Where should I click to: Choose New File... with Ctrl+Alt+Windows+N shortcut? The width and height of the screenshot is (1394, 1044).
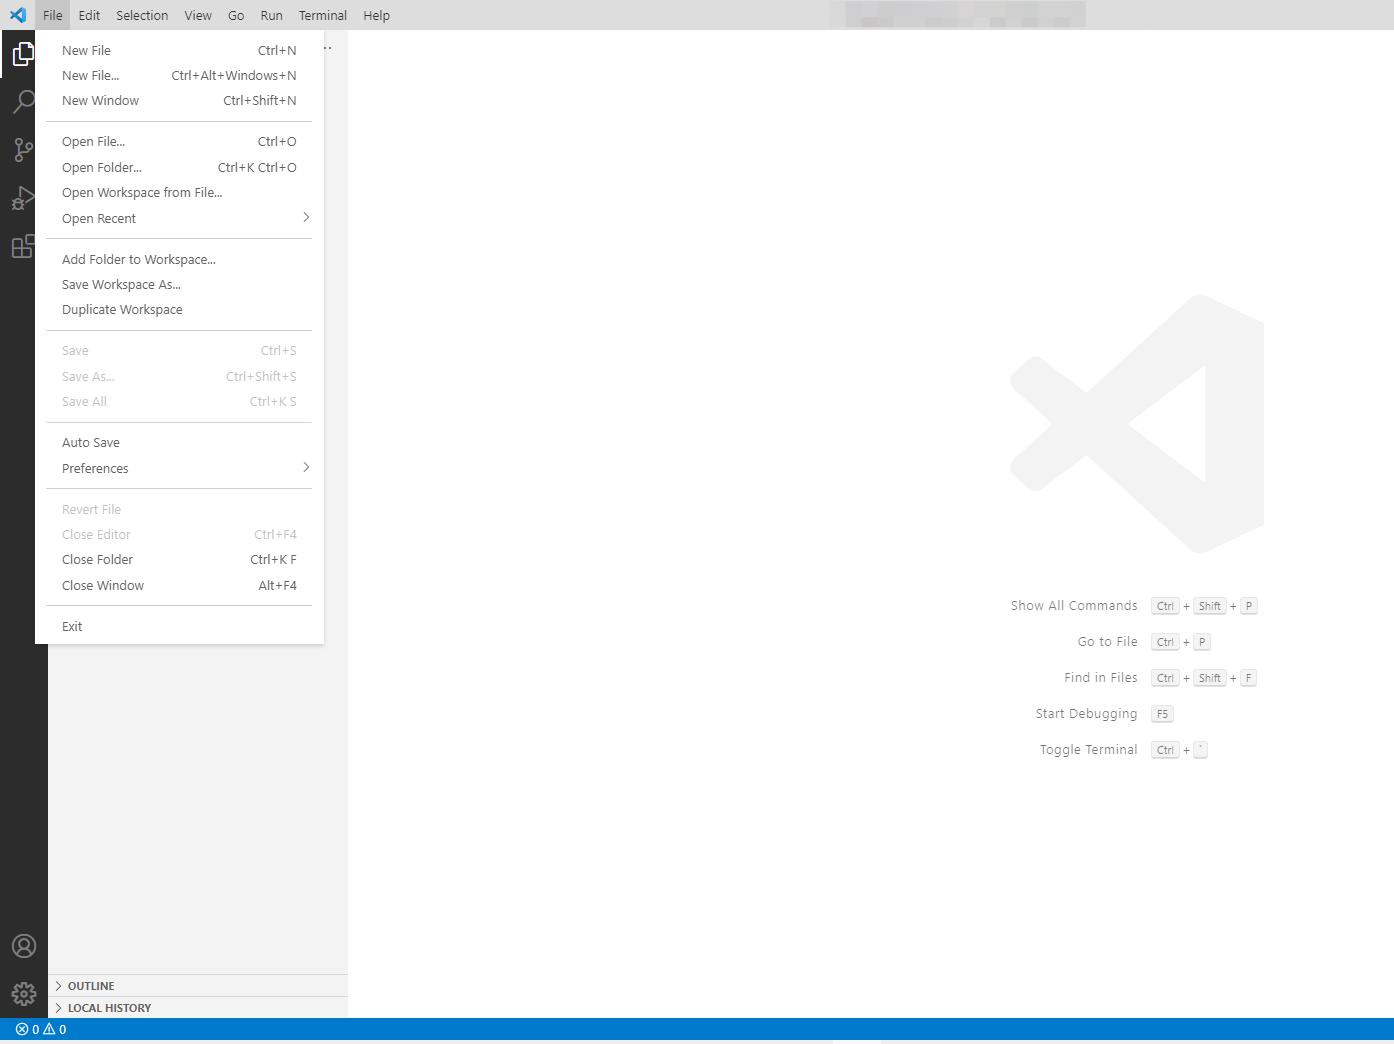(x=180, y=76)
